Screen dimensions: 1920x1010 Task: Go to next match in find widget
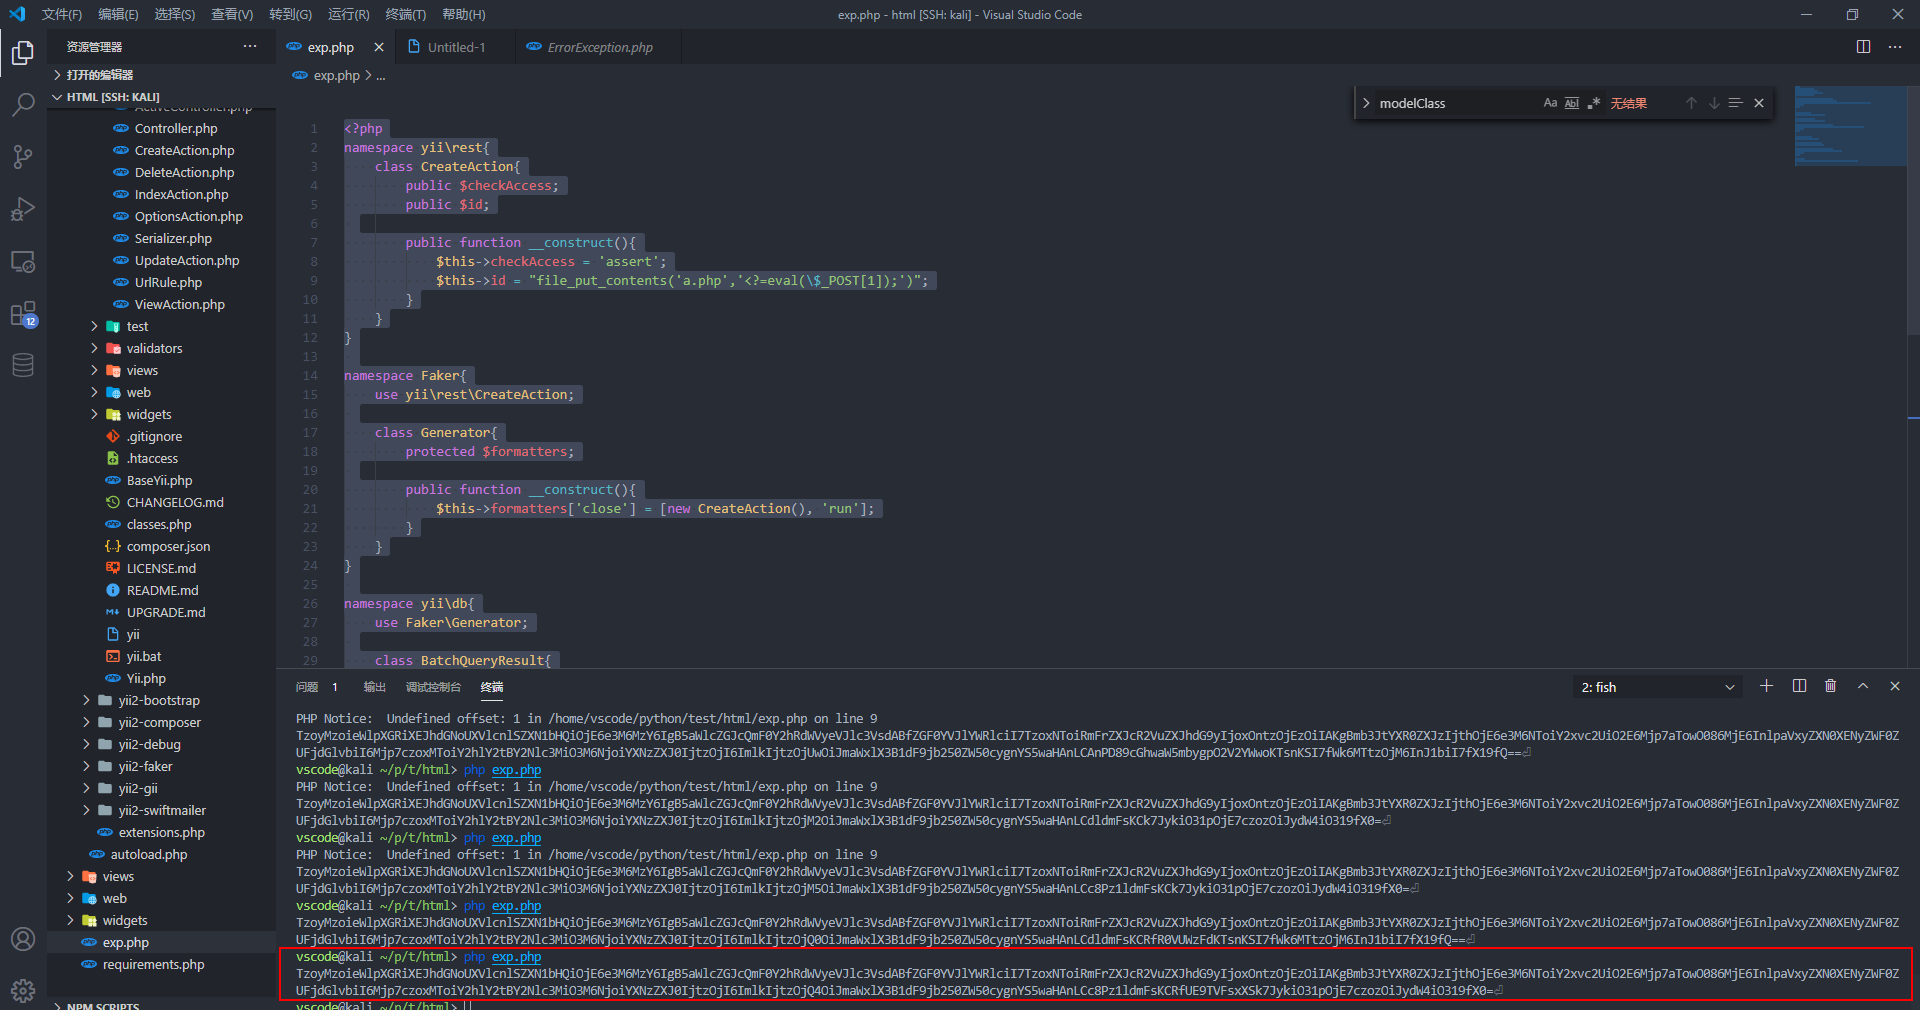coord(1714,103)
